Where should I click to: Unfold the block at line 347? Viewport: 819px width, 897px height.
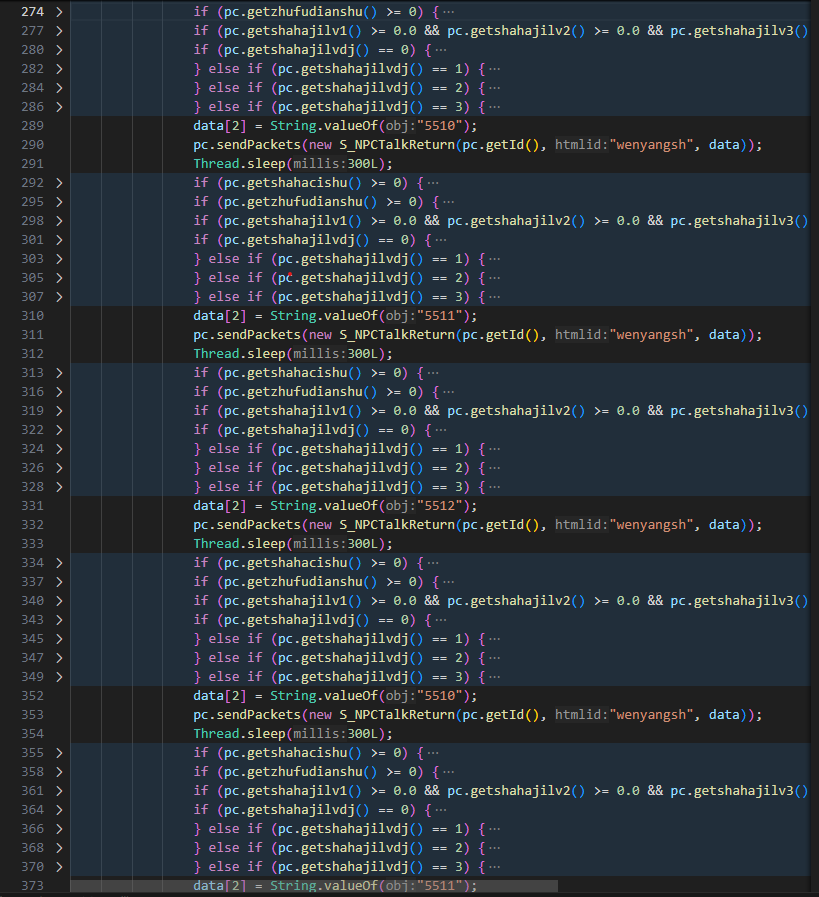pos(59,658)
